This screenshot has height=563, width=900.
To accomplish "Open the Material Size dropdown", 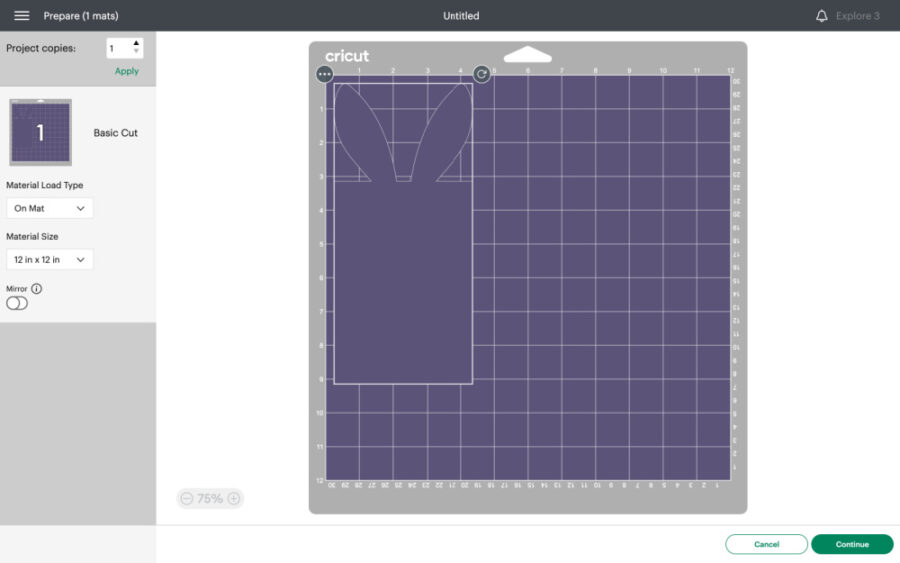I will point(49,260).
